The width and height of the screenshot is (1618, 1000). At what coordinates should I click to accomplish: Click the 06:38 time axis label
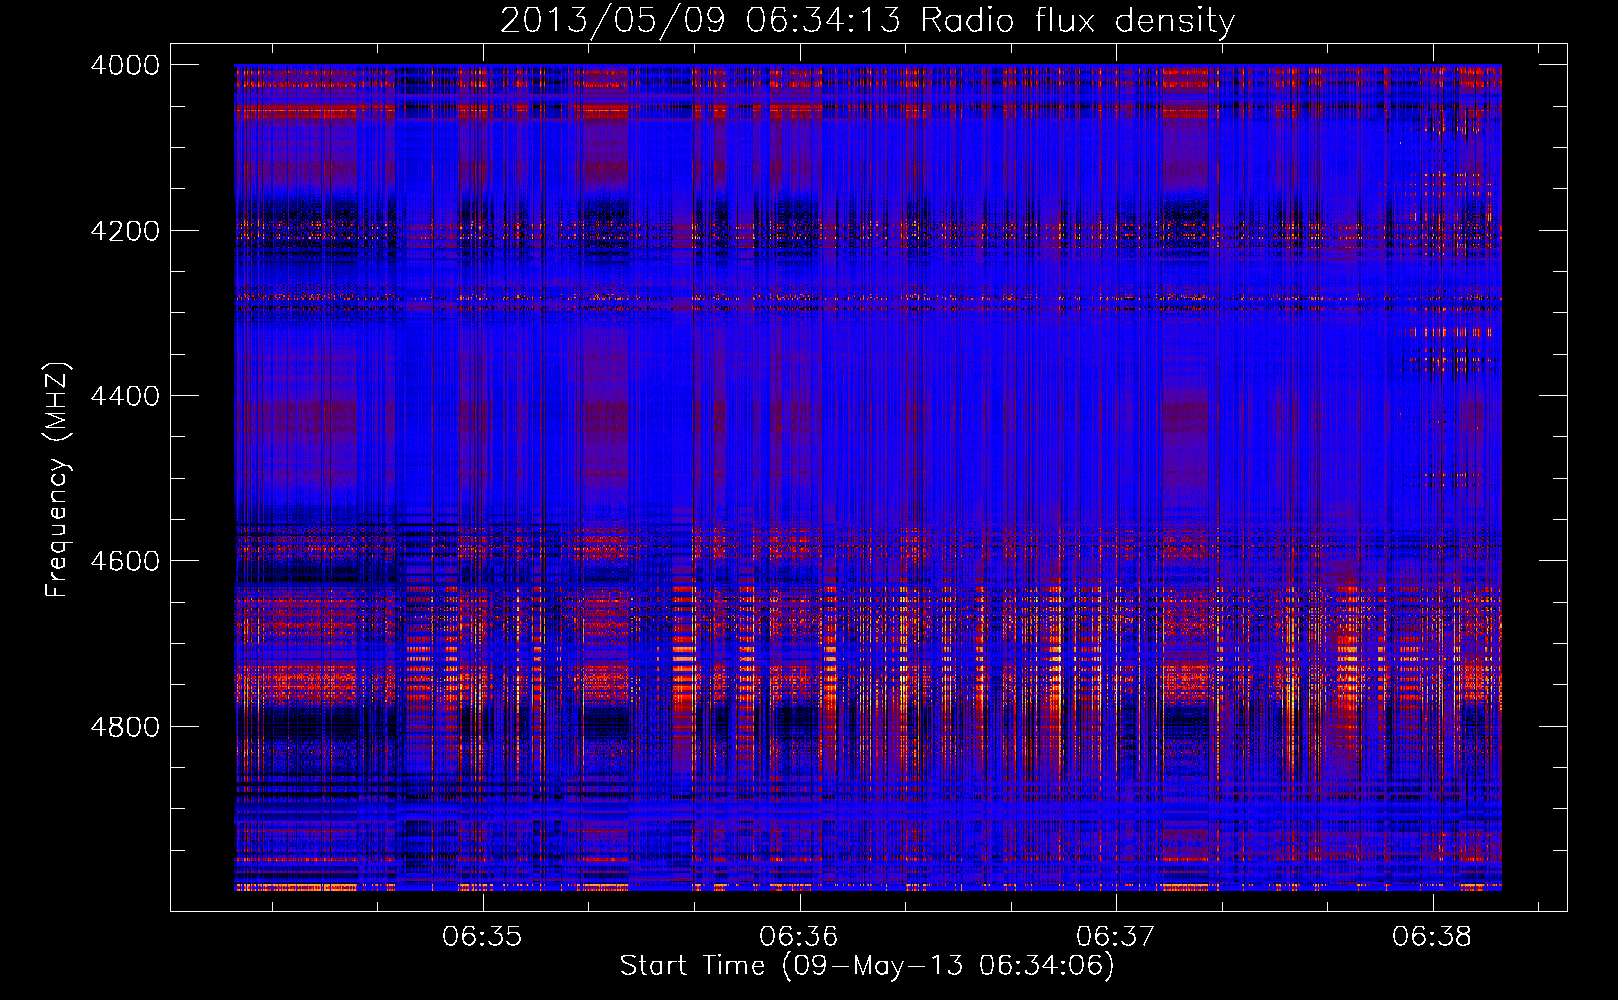[1432, 937]
